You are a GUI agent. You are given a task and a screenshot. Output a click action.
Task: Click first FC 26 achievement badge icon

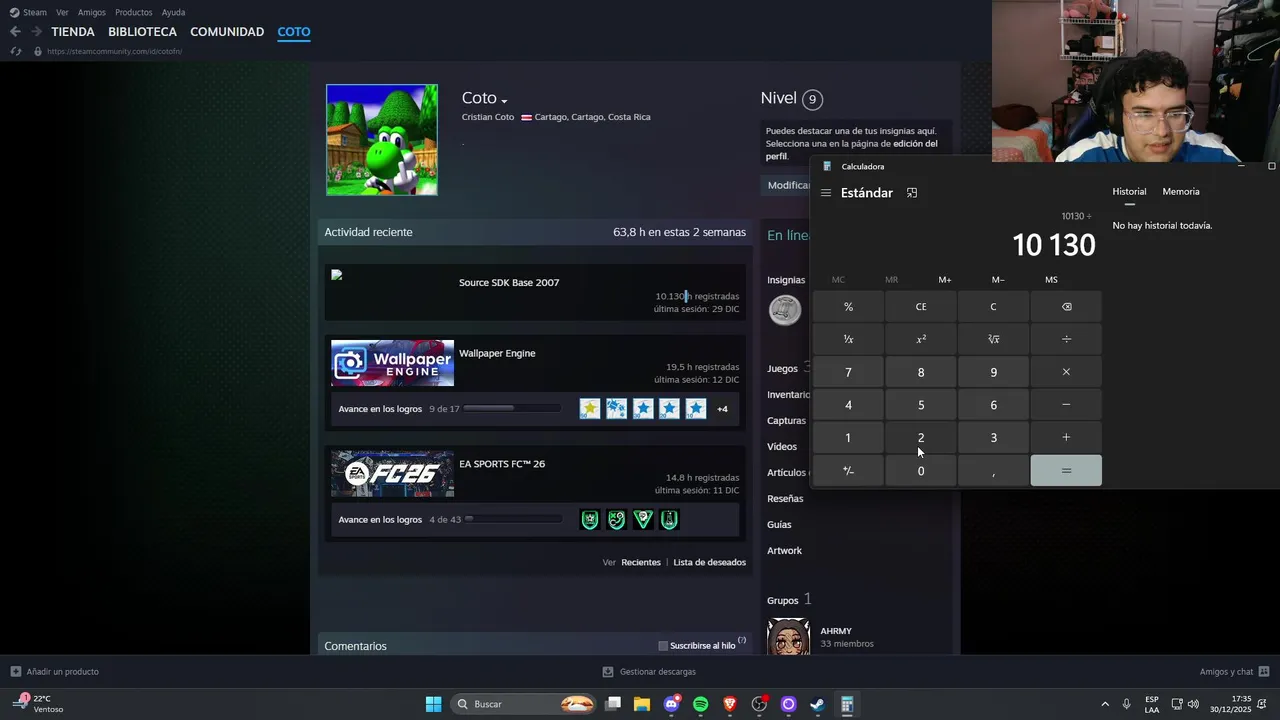click(x=590, y=520)
